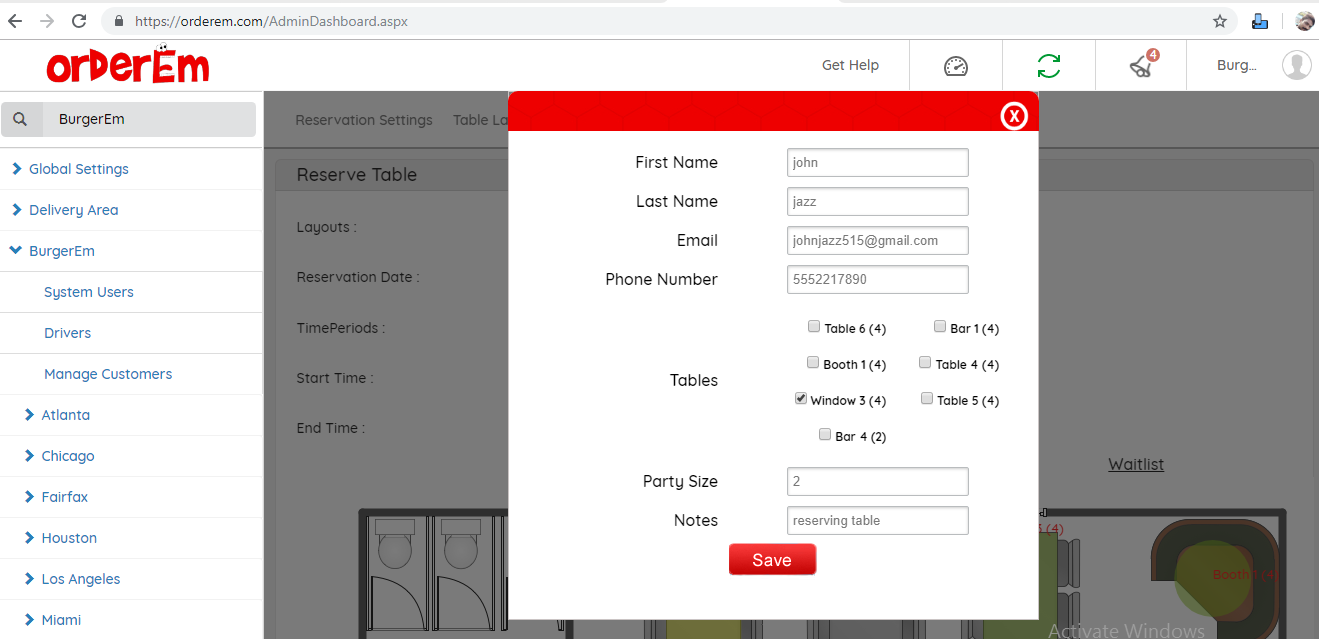Click the OrderEm logo
Screen dimensions: 1319x639
(x=128, y=66)
